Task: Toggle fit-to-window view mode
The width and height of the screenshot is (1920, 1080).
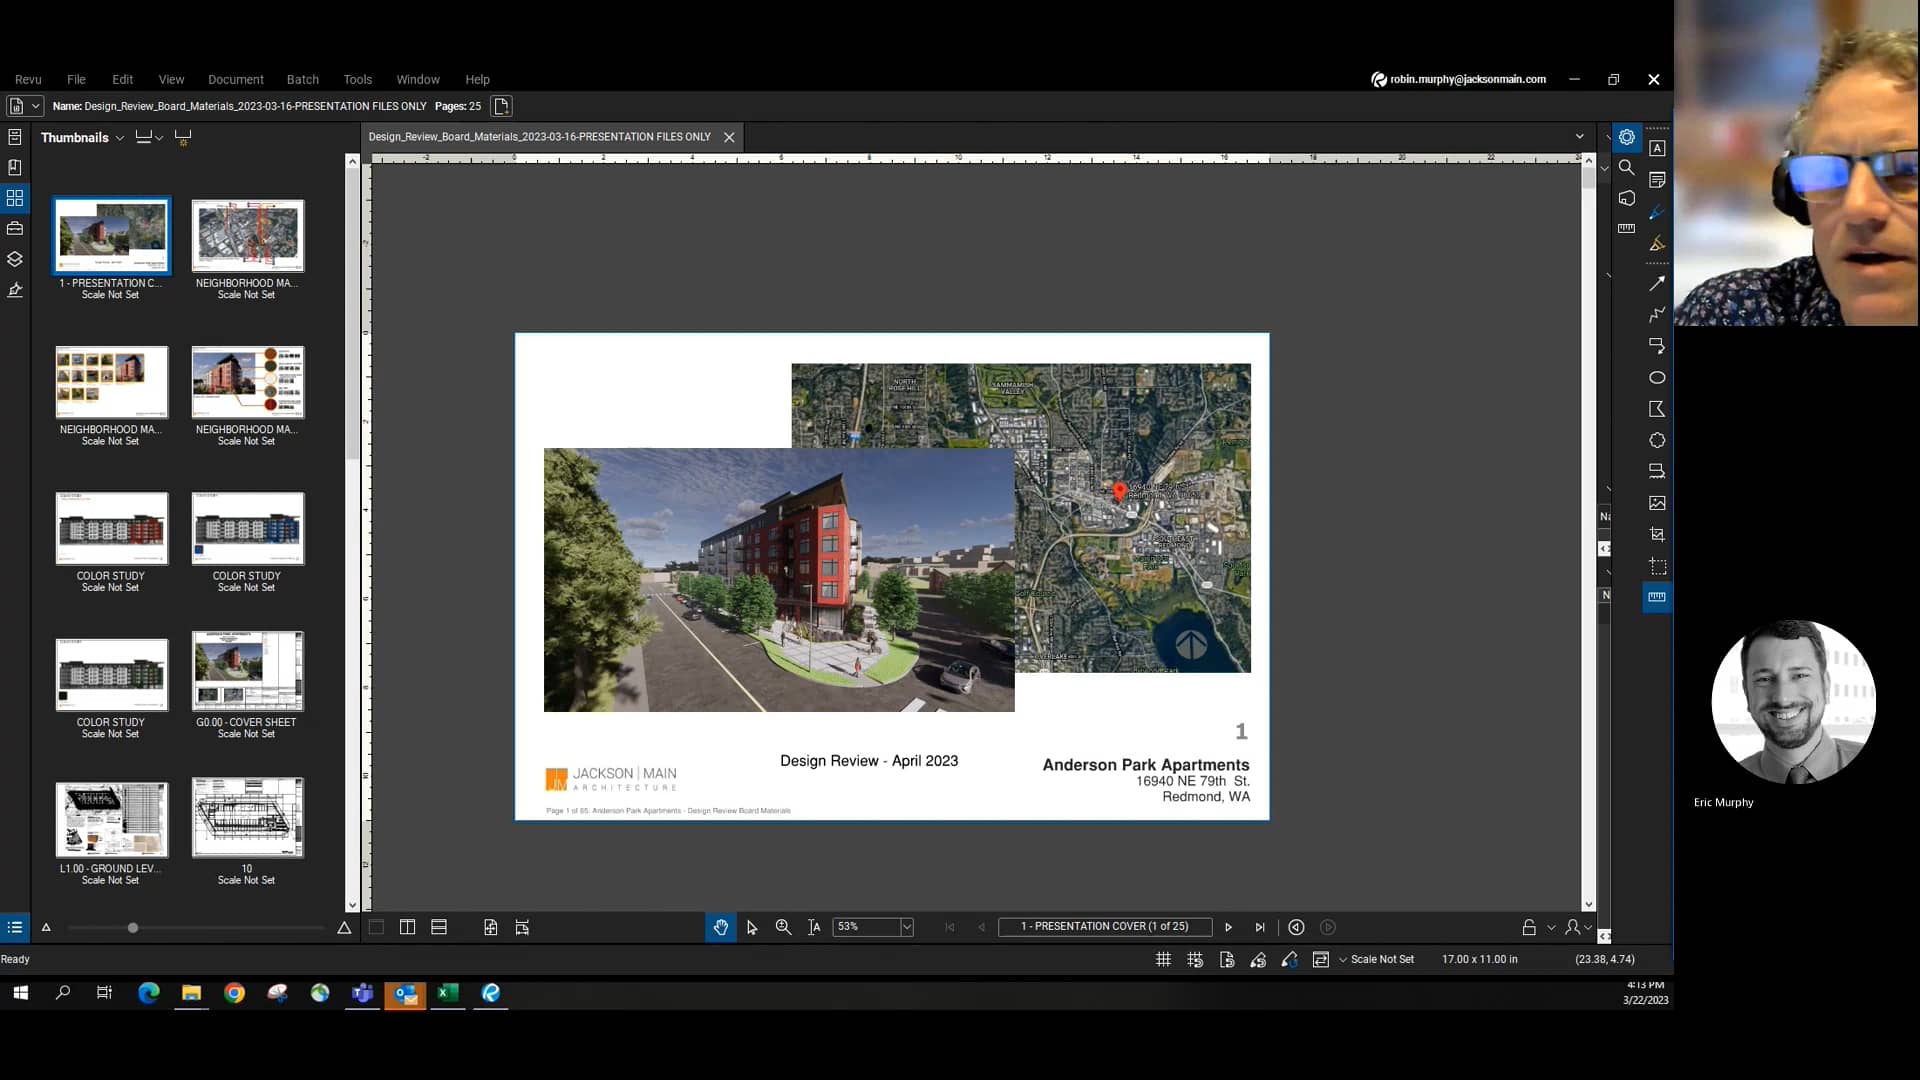Action: click(x=489, y=927)
